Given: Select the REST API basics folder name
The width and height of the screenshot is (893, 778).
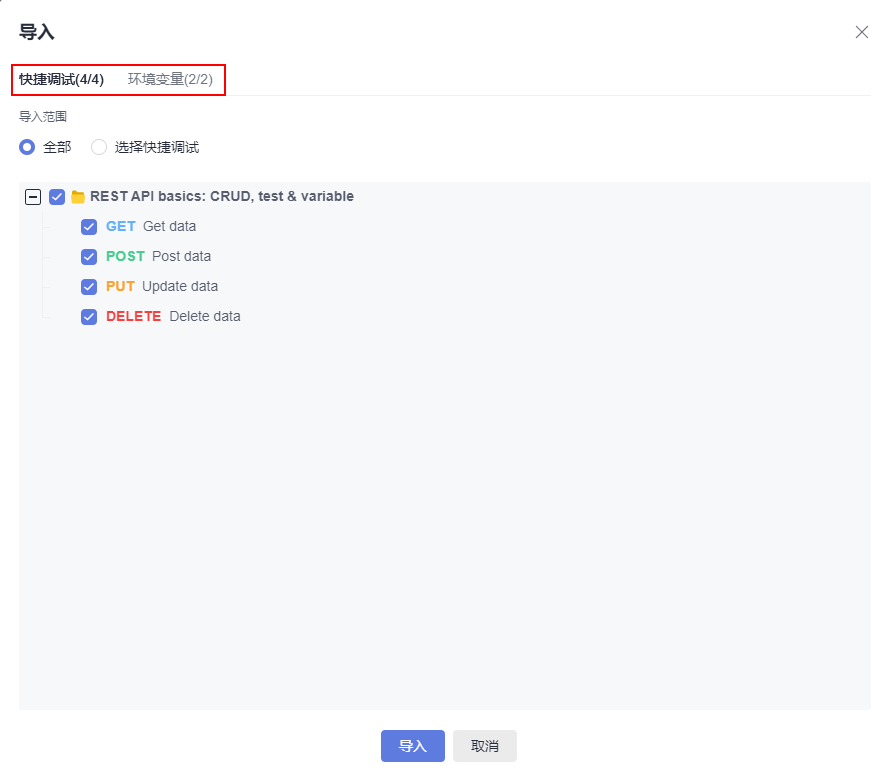Looking at the screenshot, I should 221,196.
